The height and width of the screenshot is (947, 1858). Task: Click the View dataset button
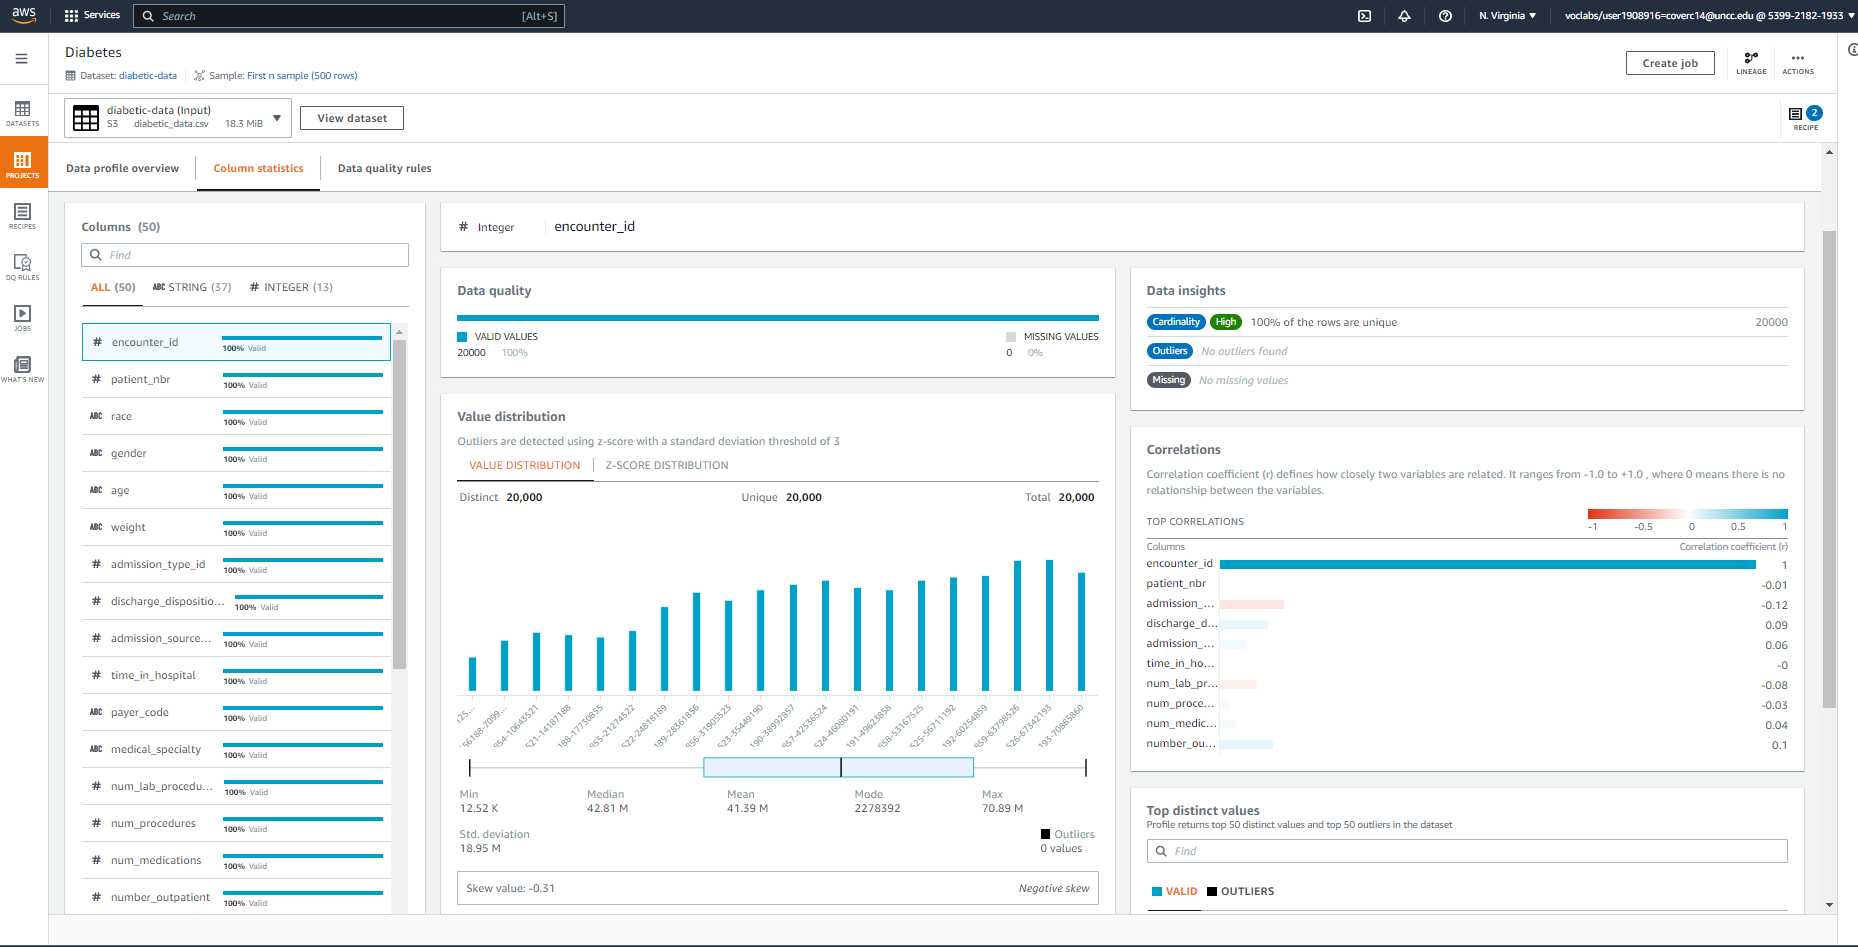(x=352, y=118)
